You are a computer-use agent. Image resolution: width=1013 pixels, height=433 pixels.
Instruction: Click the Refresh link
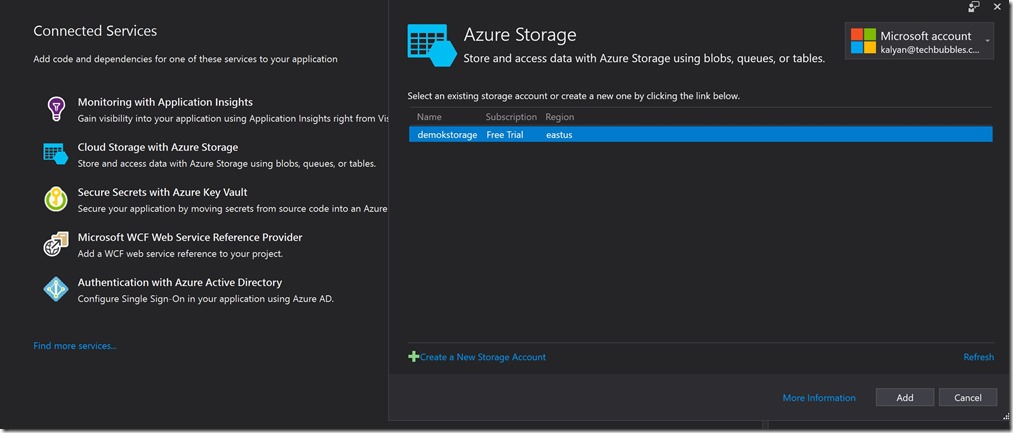pyautogui.click(x=978, y=357)
